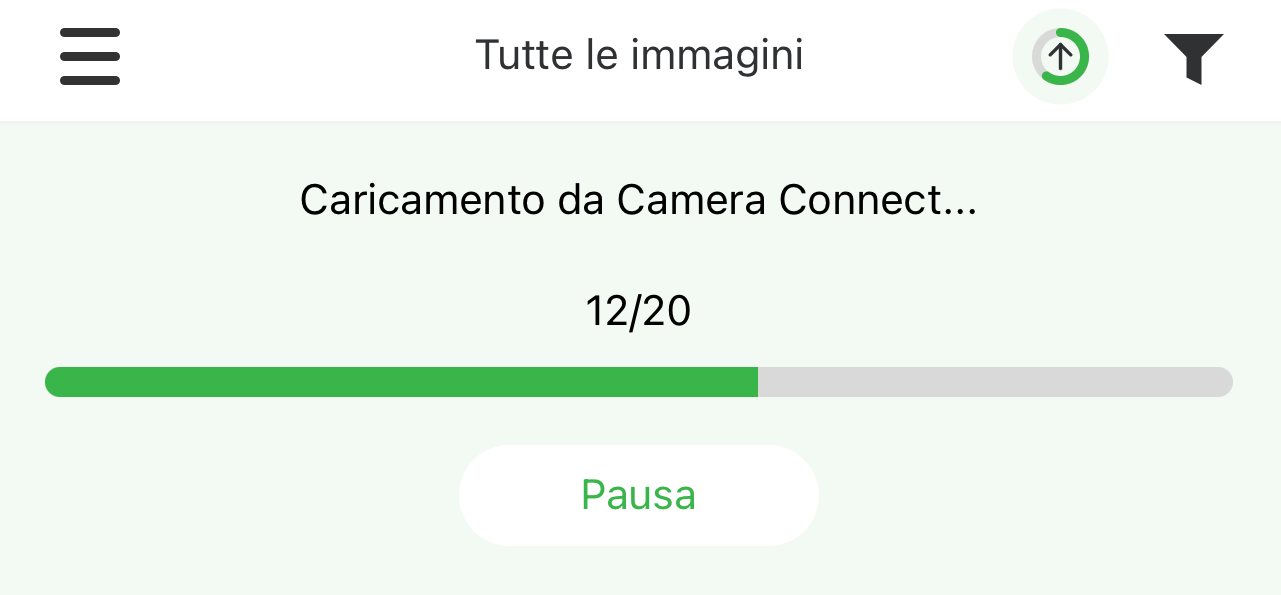
Task: Filter images using the funnel icon
Action: point(1193,57)
